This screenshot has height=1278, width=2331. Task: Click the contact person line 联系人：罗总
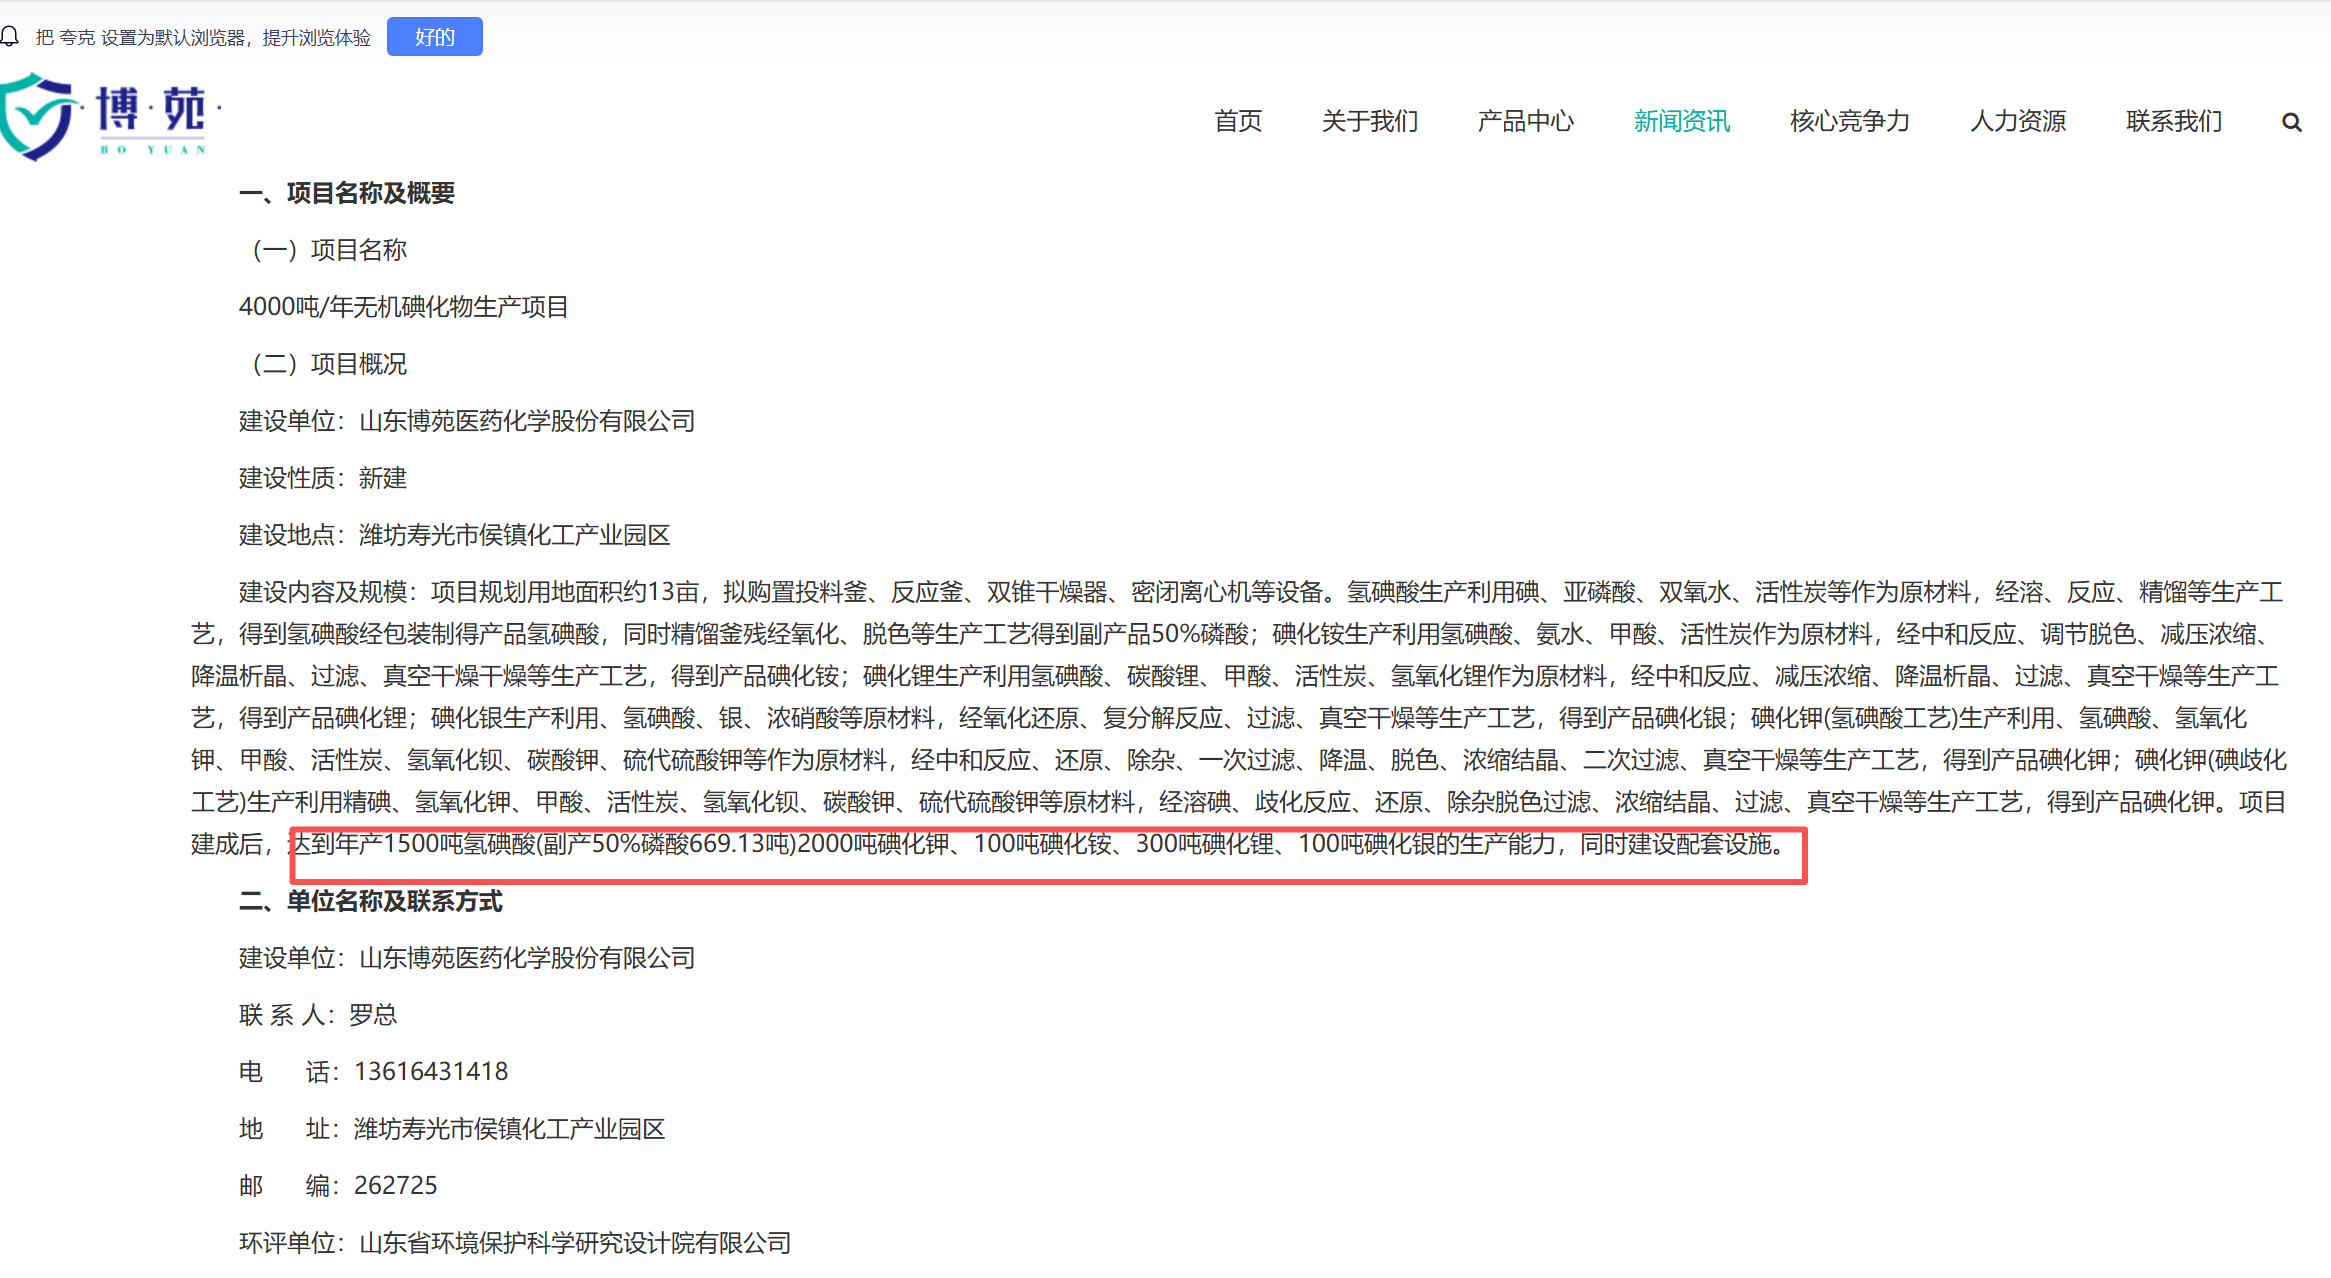point(318,1015)
